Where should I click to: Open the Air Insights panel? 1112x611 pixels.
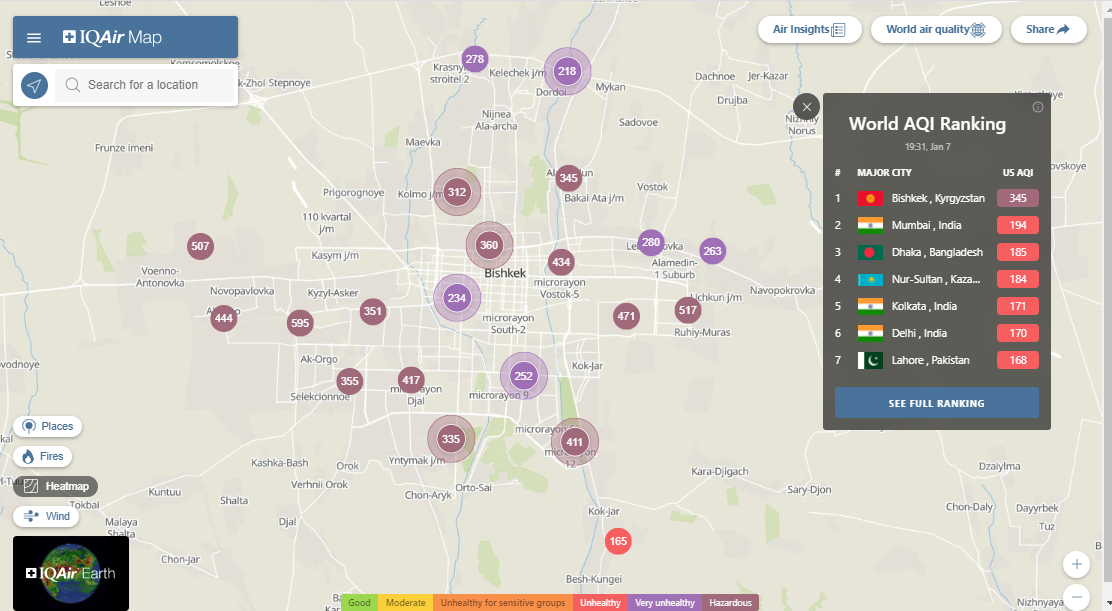click(x=809, y=30)
